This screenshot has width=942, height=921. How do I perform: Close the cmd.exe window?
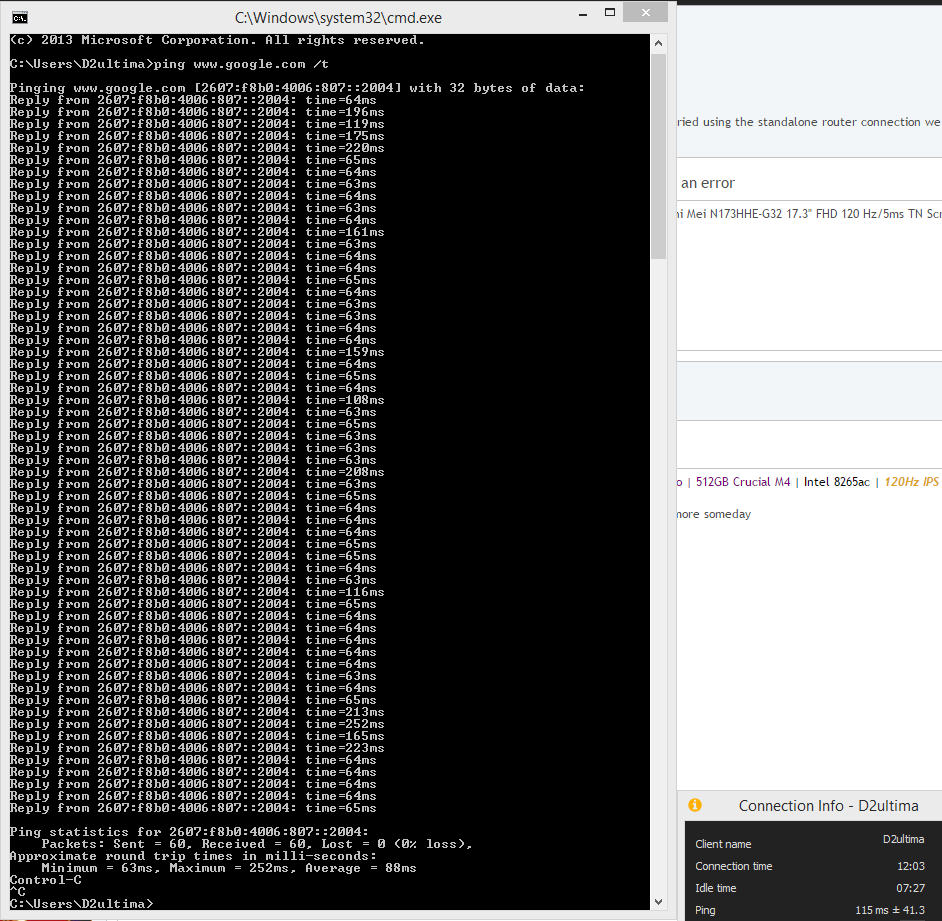coord(645,13)
